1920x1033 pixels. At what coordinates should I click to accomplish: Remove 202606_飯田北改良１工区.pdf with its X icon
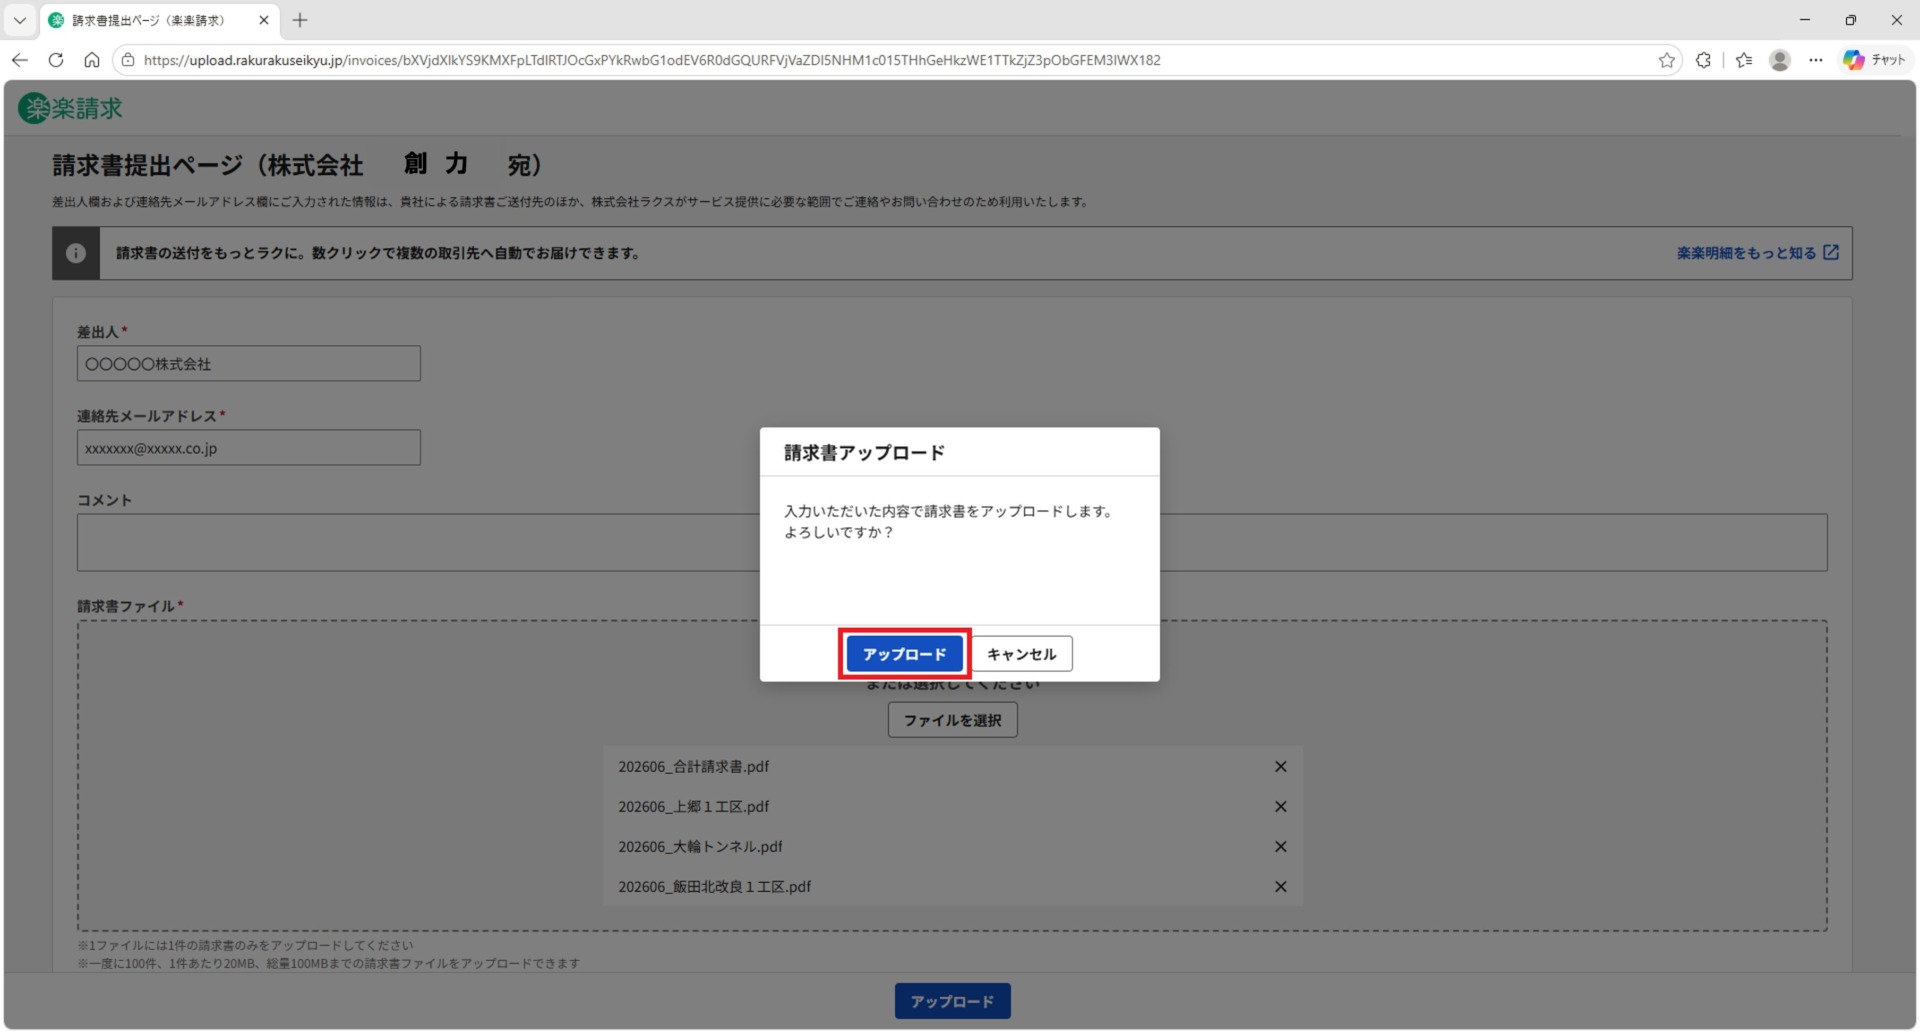tap(1280, 887)
